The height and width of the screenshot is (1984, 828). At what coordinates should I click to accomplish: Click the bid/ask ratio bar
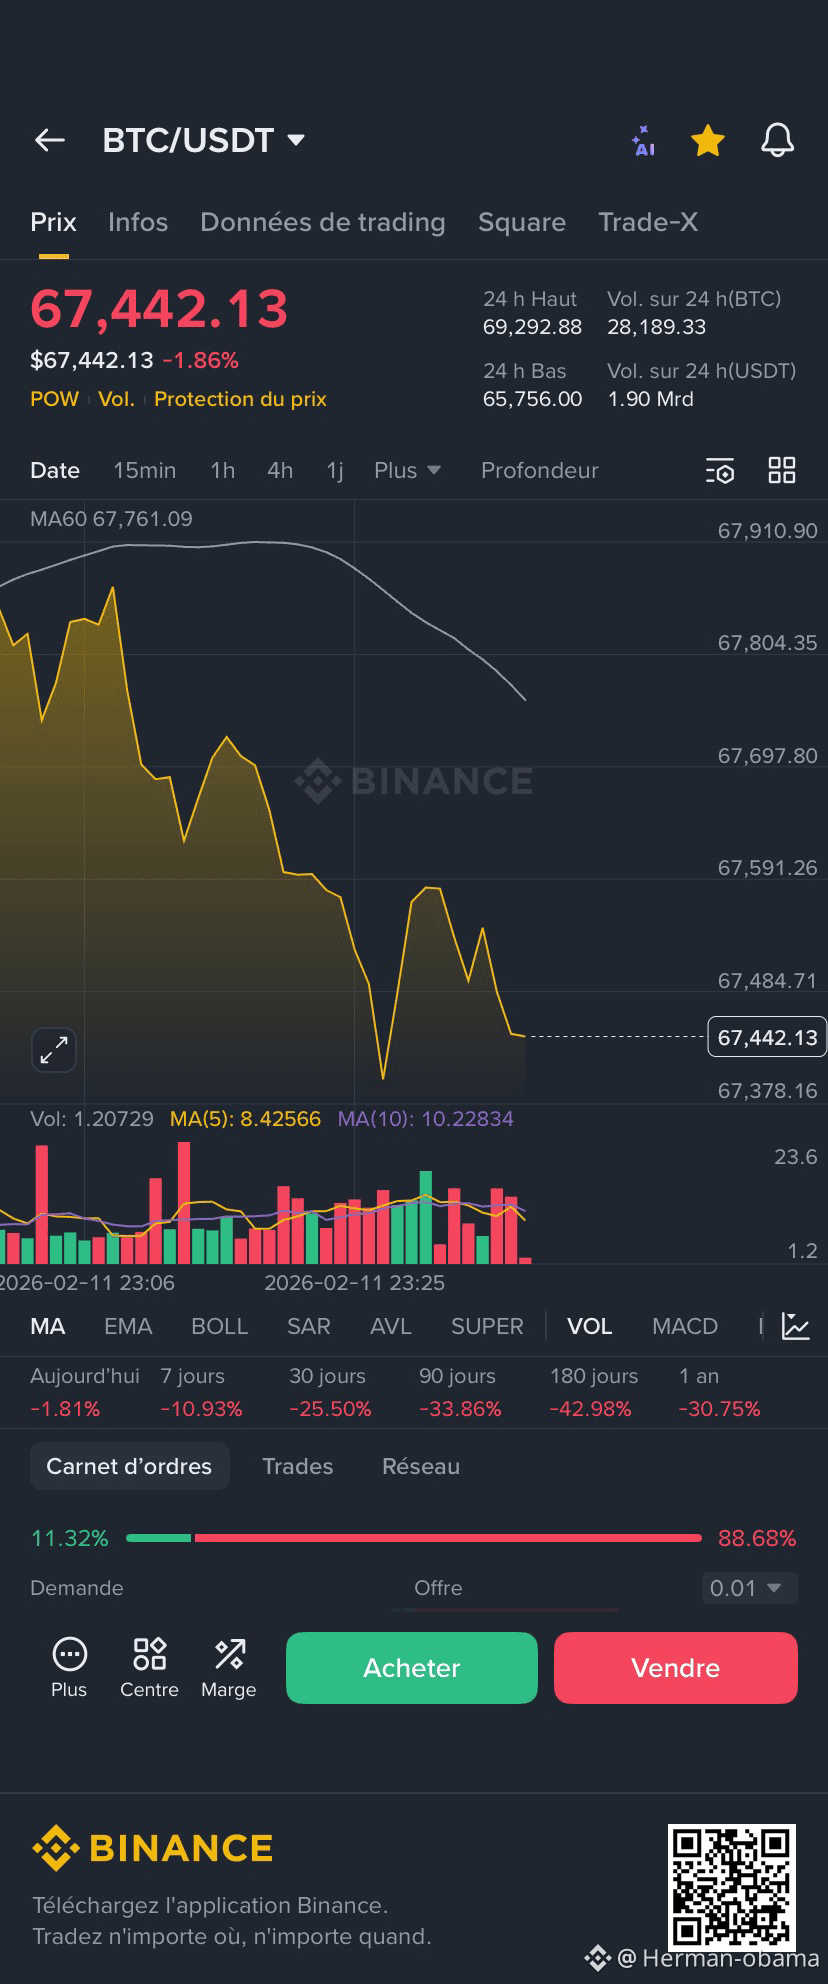pyautogui.click(x=414, y=1538)
